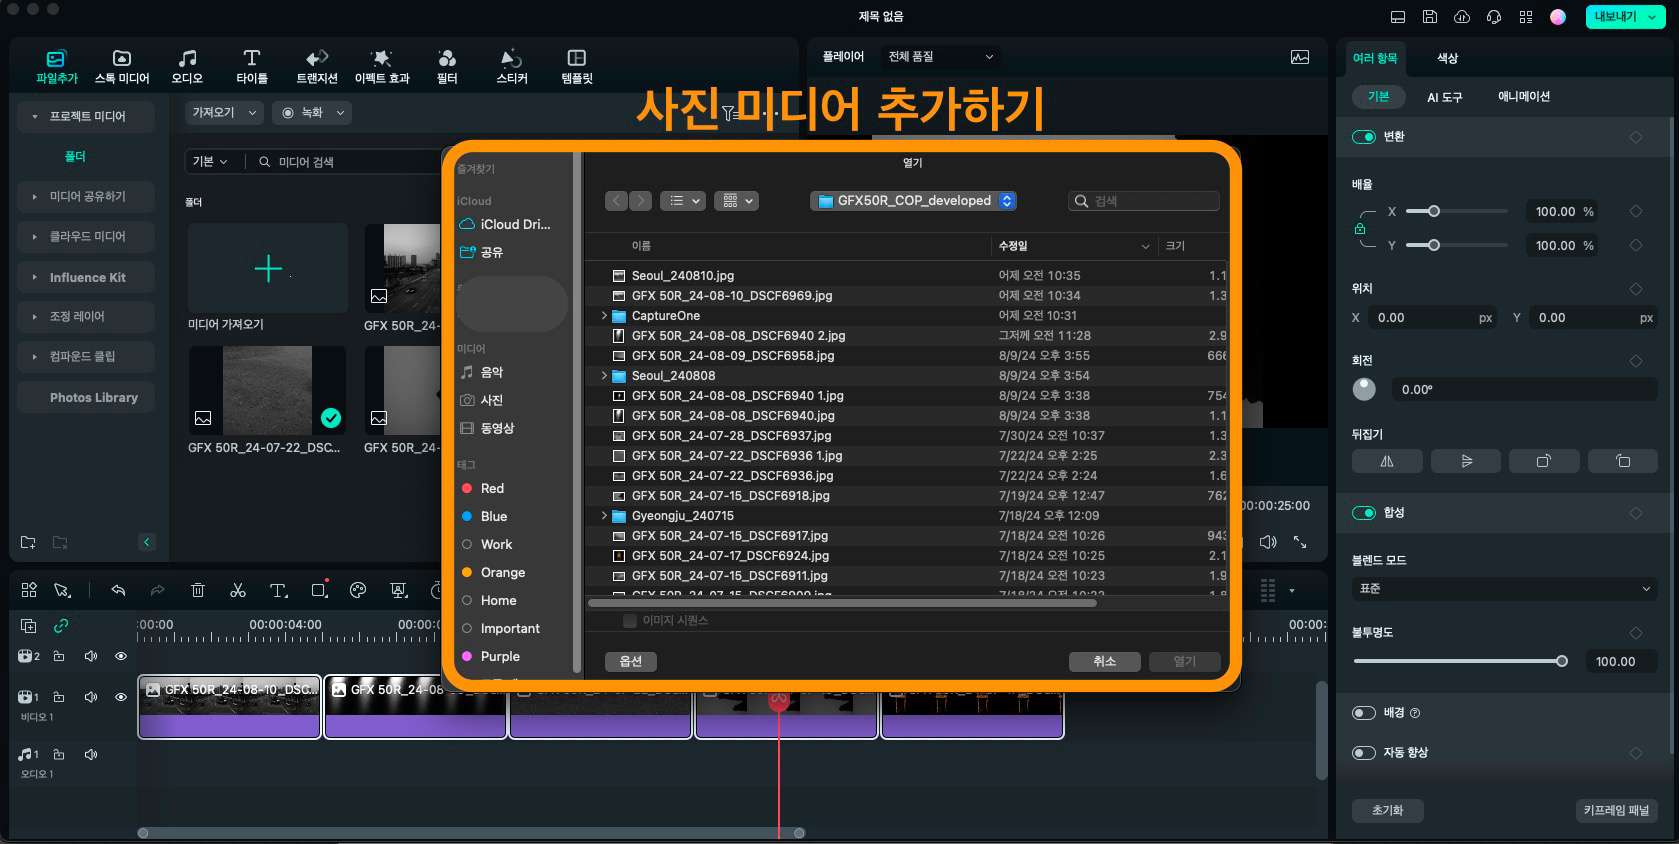Open the list view options dropdown in dialog

click(684, 201)
